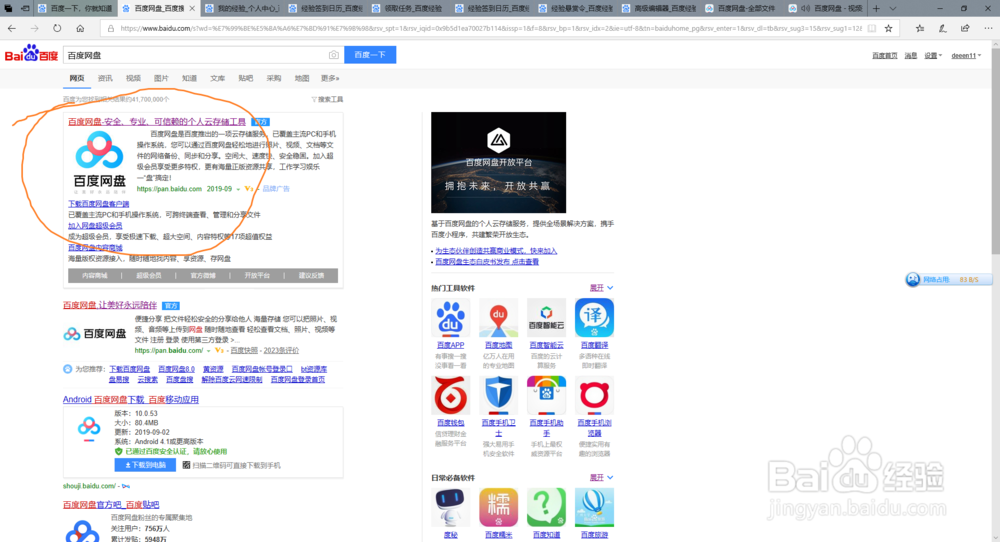This screenshot has height=542, width=1000.
Task: Open the 百度APP icon
Action: [450, 318]
